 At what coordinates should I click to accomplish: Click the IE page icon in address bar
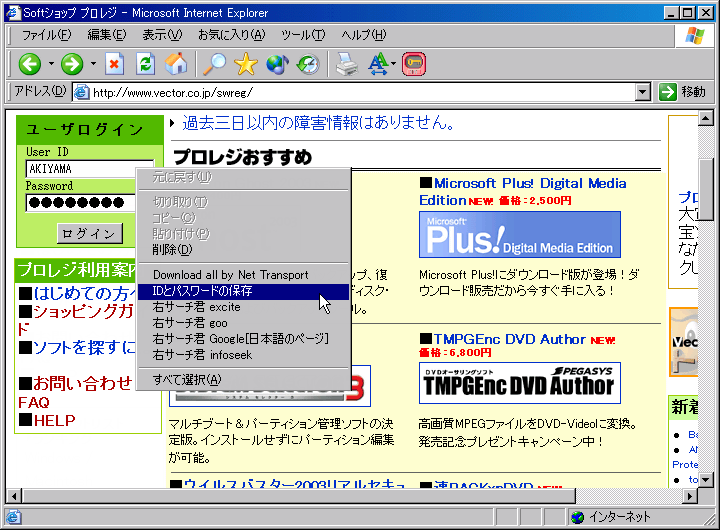[x=81, y=92]
